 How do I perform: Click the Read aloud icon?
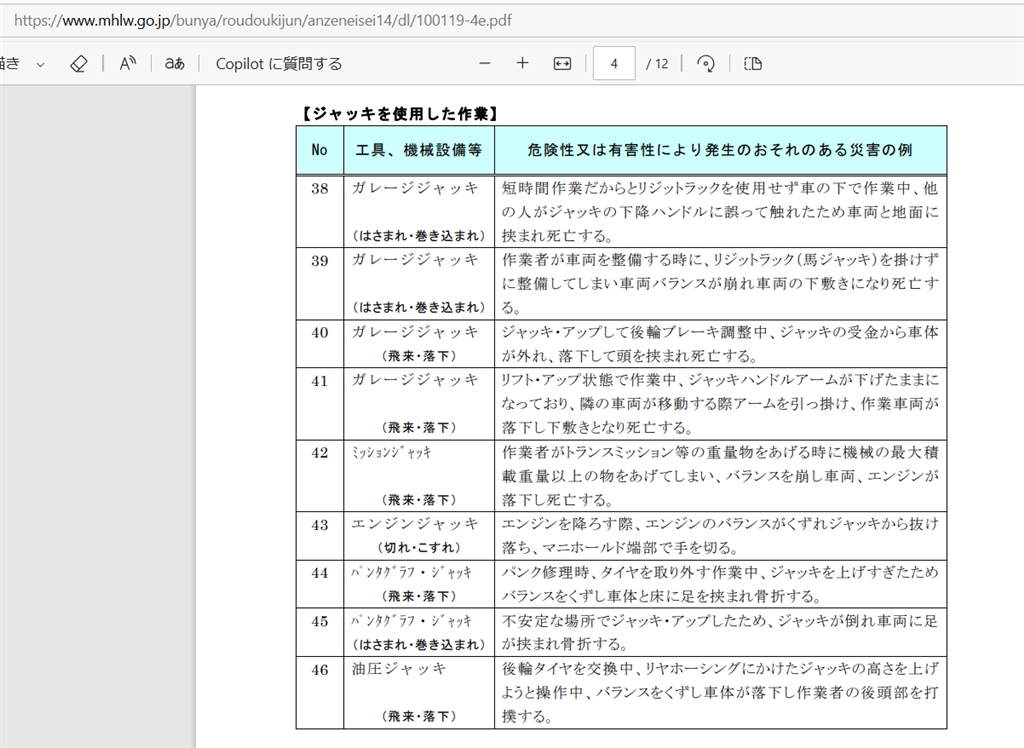point(127,63)
